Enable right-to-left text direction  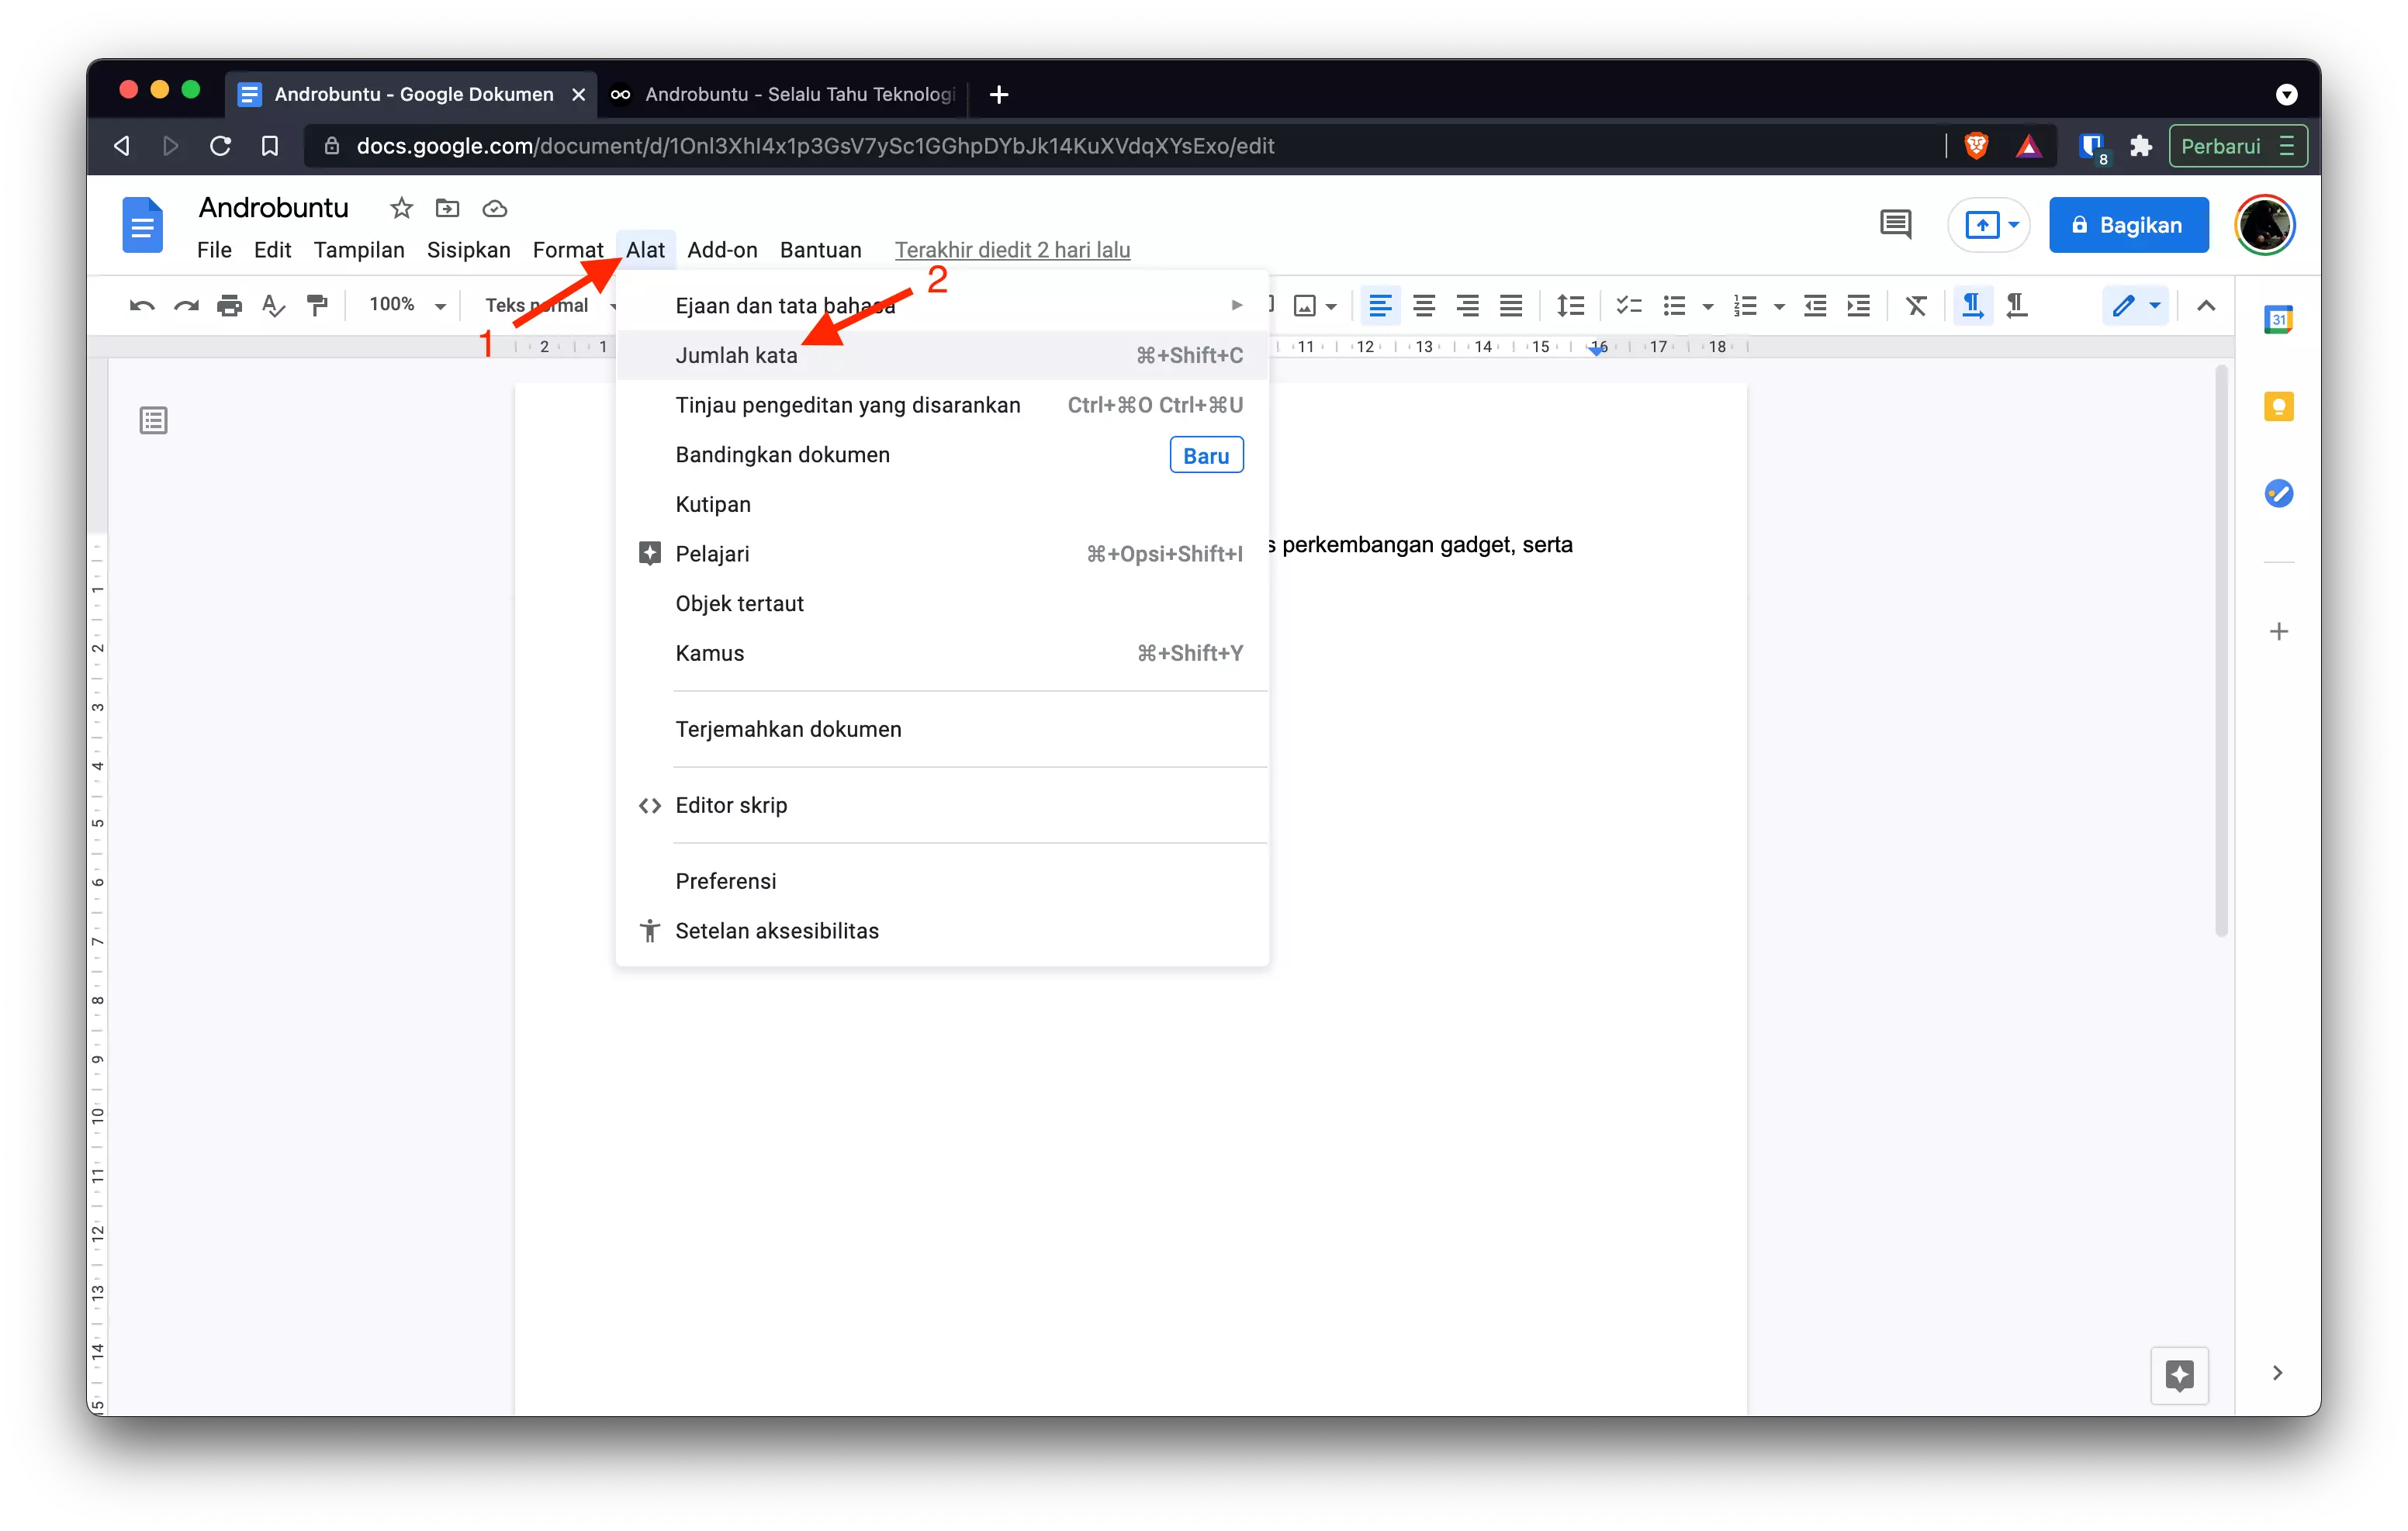tap(2017, 305)
